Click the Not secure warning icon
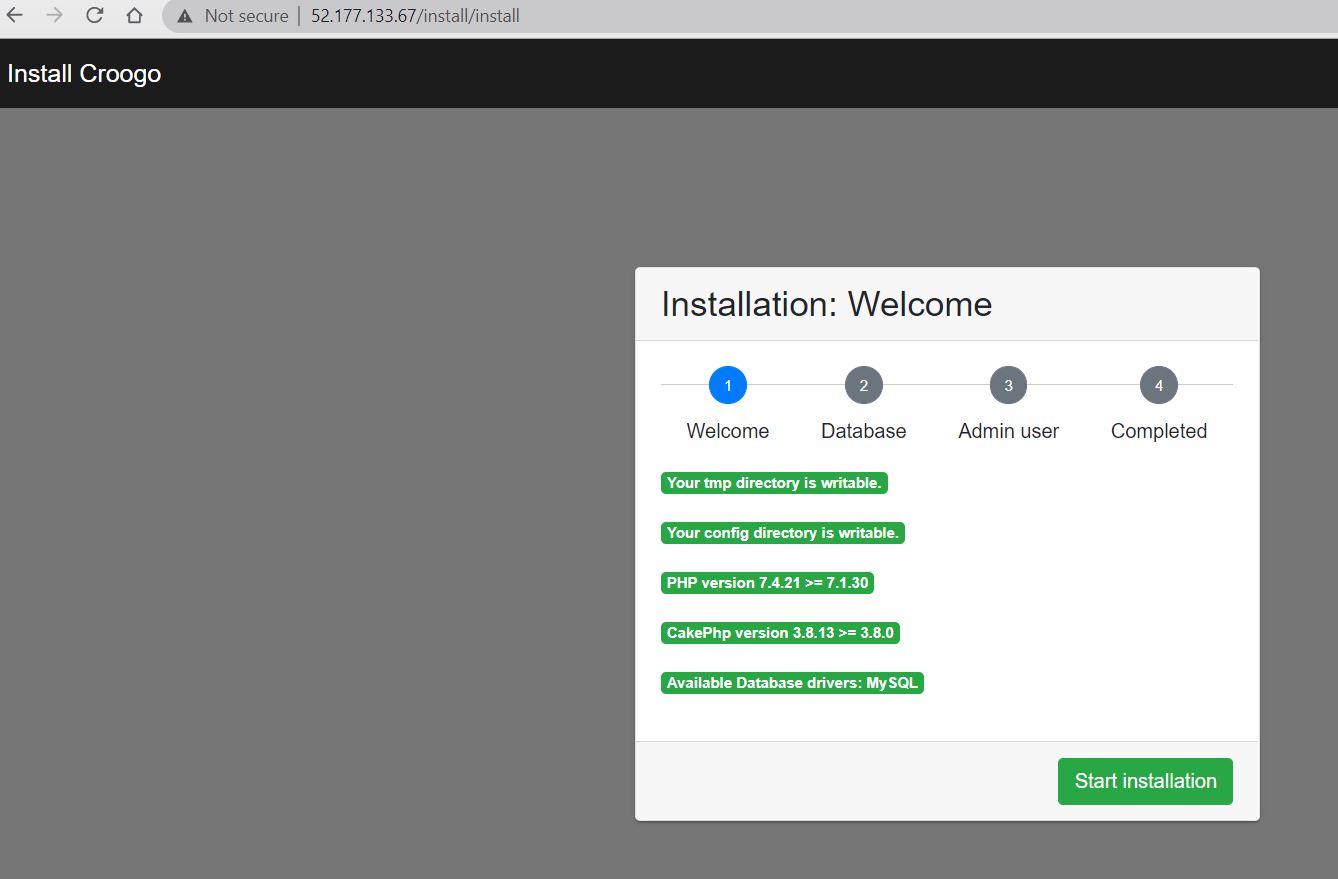This screenshot has width=1338, height=879. [x=184, y=16]
